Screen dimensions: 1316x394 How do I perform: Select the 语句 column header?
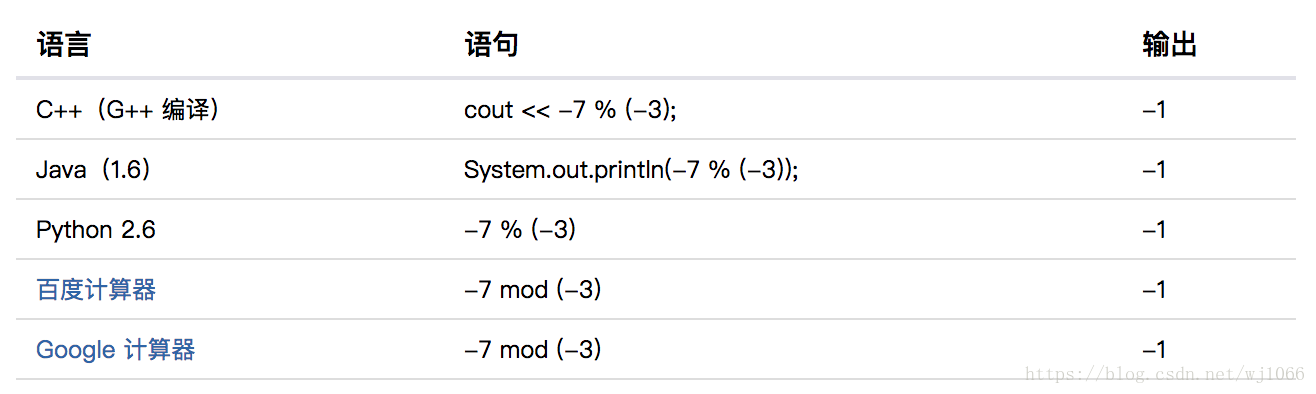click(491, 45)
